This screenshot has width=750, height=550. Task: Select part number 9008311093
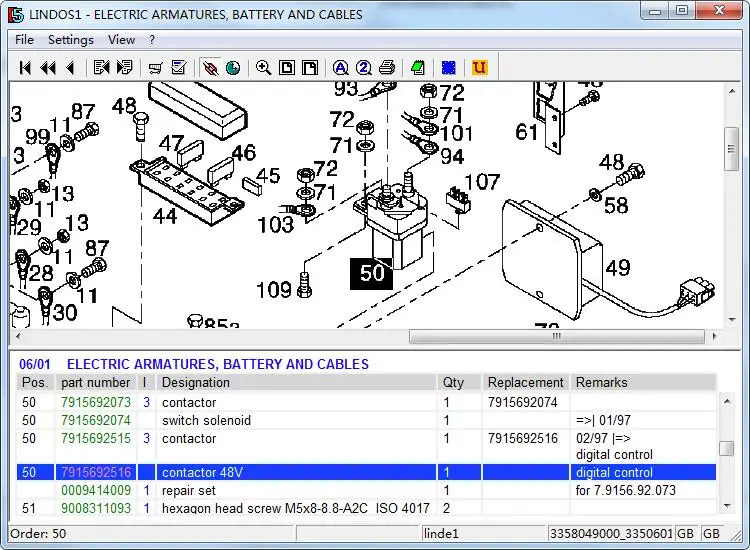coord(96,508)
